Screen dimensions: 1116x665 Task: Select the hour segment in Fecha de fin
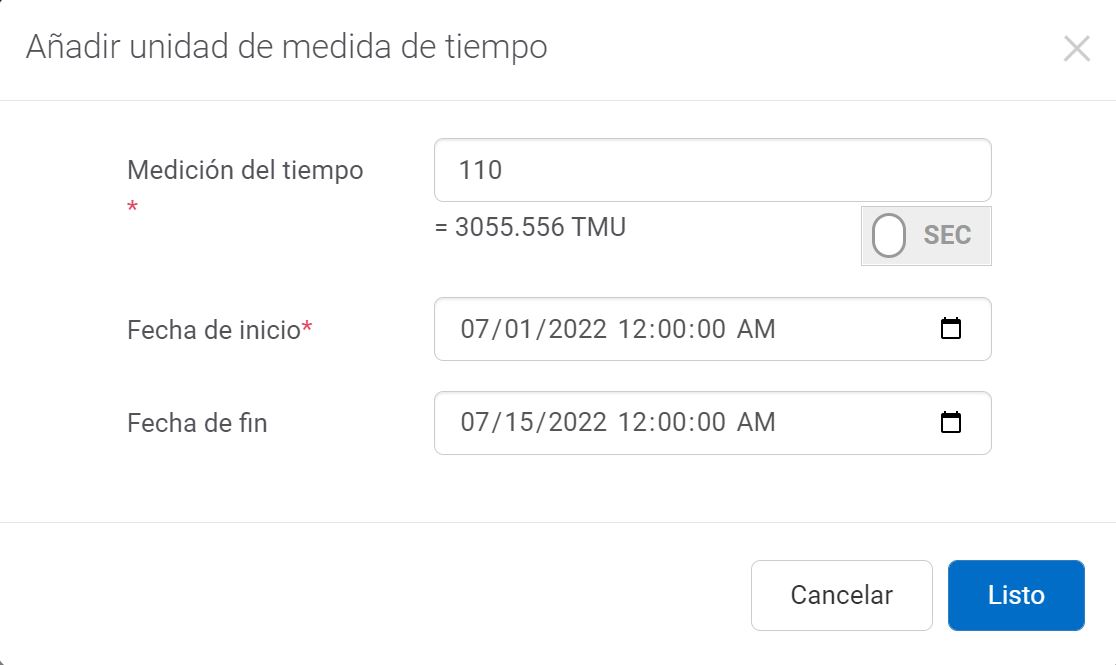click(x=632, y=423)
